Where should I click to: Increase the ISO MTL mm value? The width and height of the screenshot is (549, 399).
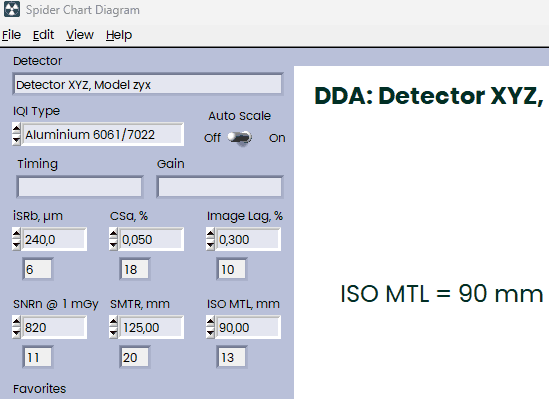(x=210, y=321)
